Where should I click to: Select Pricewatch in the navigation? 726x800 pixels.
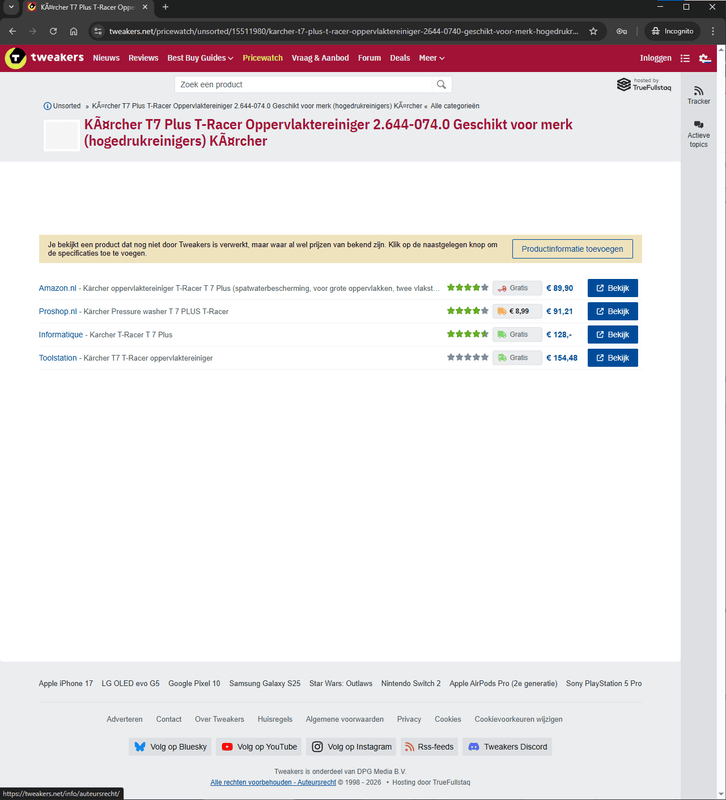tap(262, 58)
